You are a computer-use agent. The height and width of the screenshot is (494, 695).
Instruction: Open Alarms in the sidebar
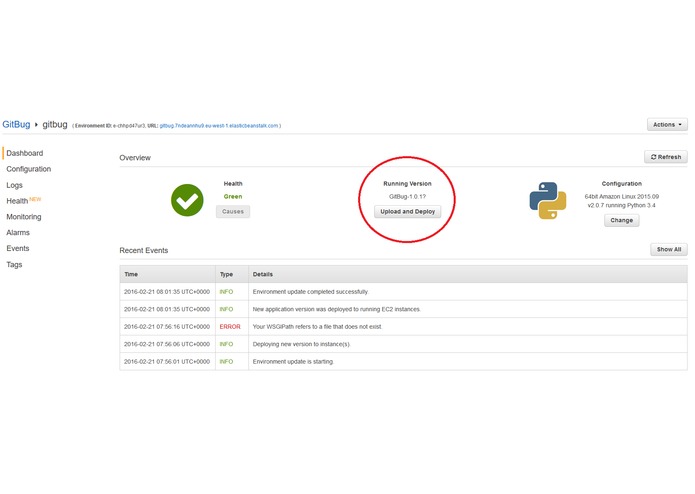pyautogui.click(x=18, y=233)
